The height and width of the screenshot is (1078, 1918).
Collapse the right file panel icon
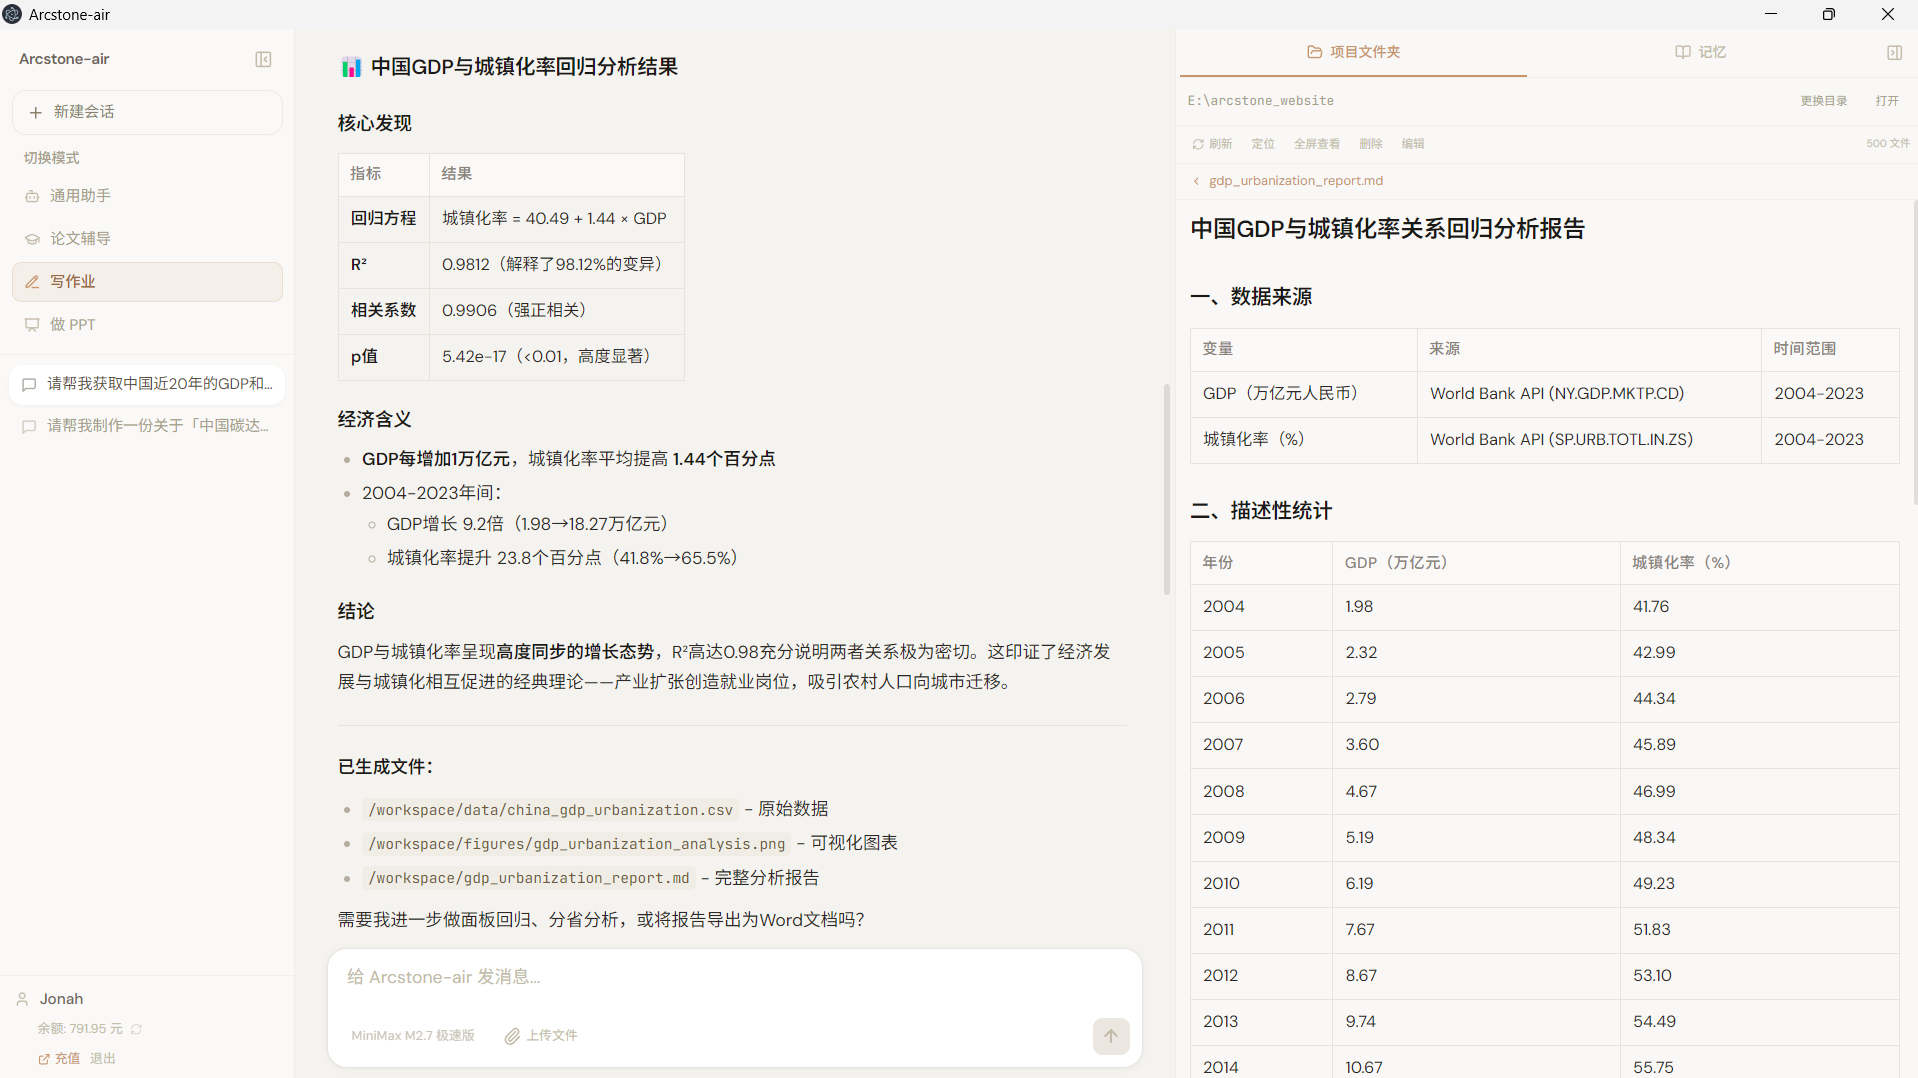[1894, 52]
